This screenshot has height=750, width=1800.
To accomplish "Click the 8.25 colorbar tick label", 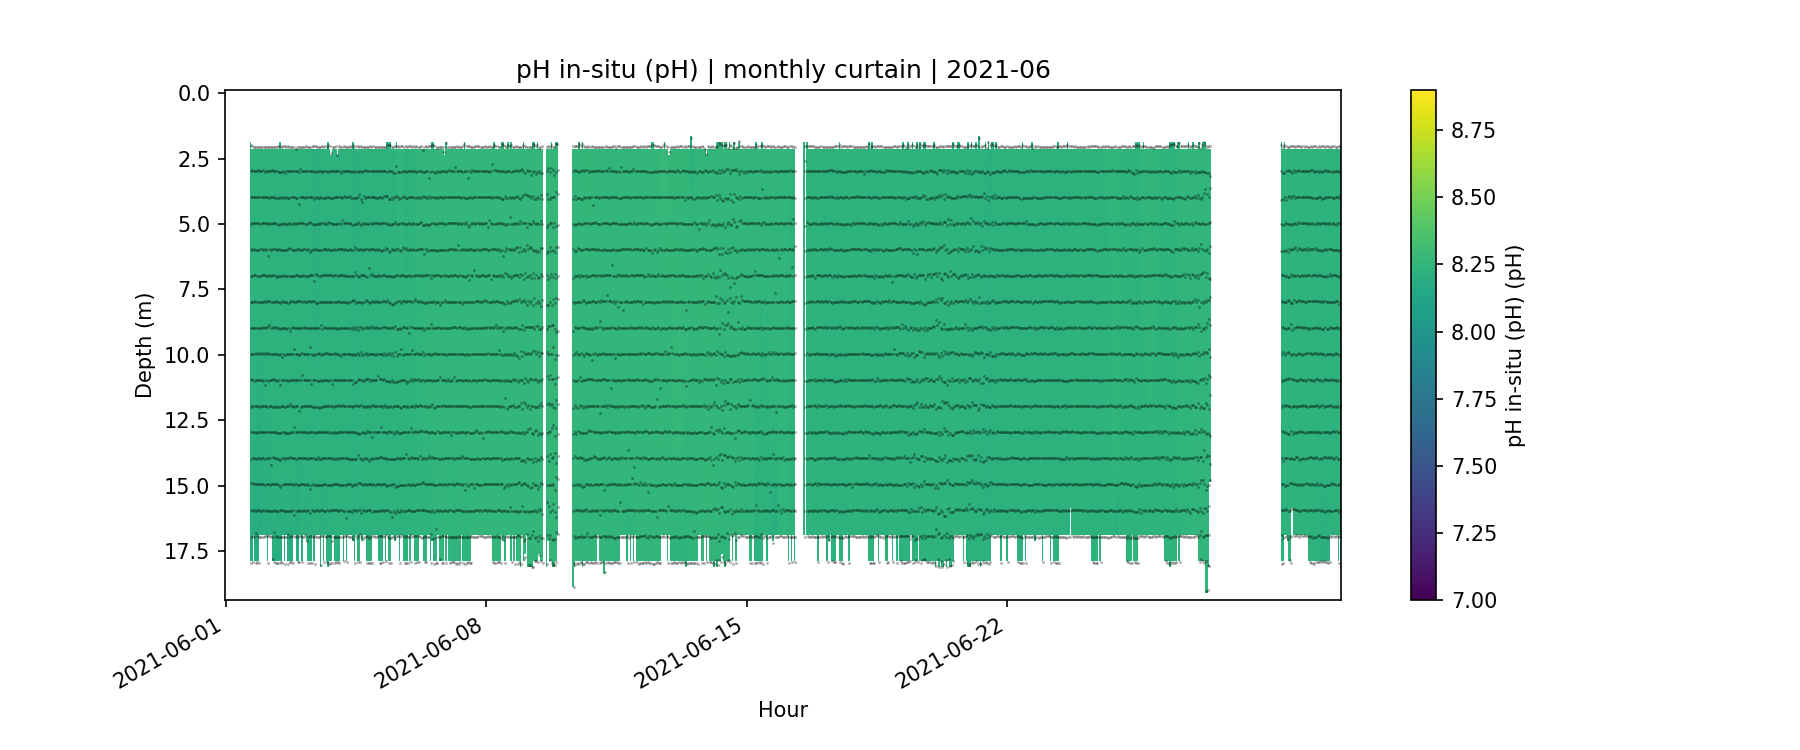I will tap(1473, 265).
